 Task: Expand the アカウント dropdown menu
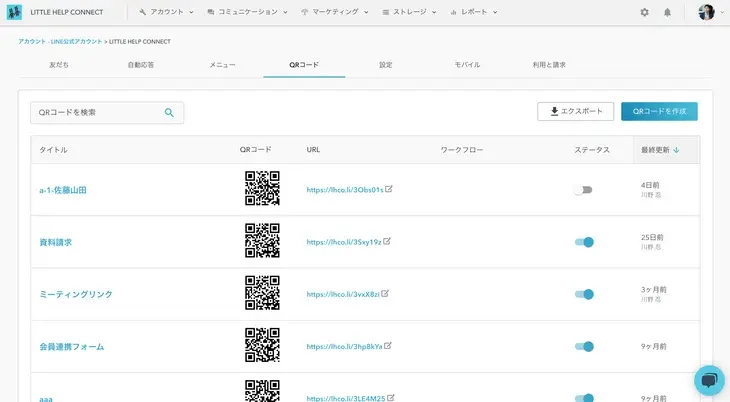165,12
